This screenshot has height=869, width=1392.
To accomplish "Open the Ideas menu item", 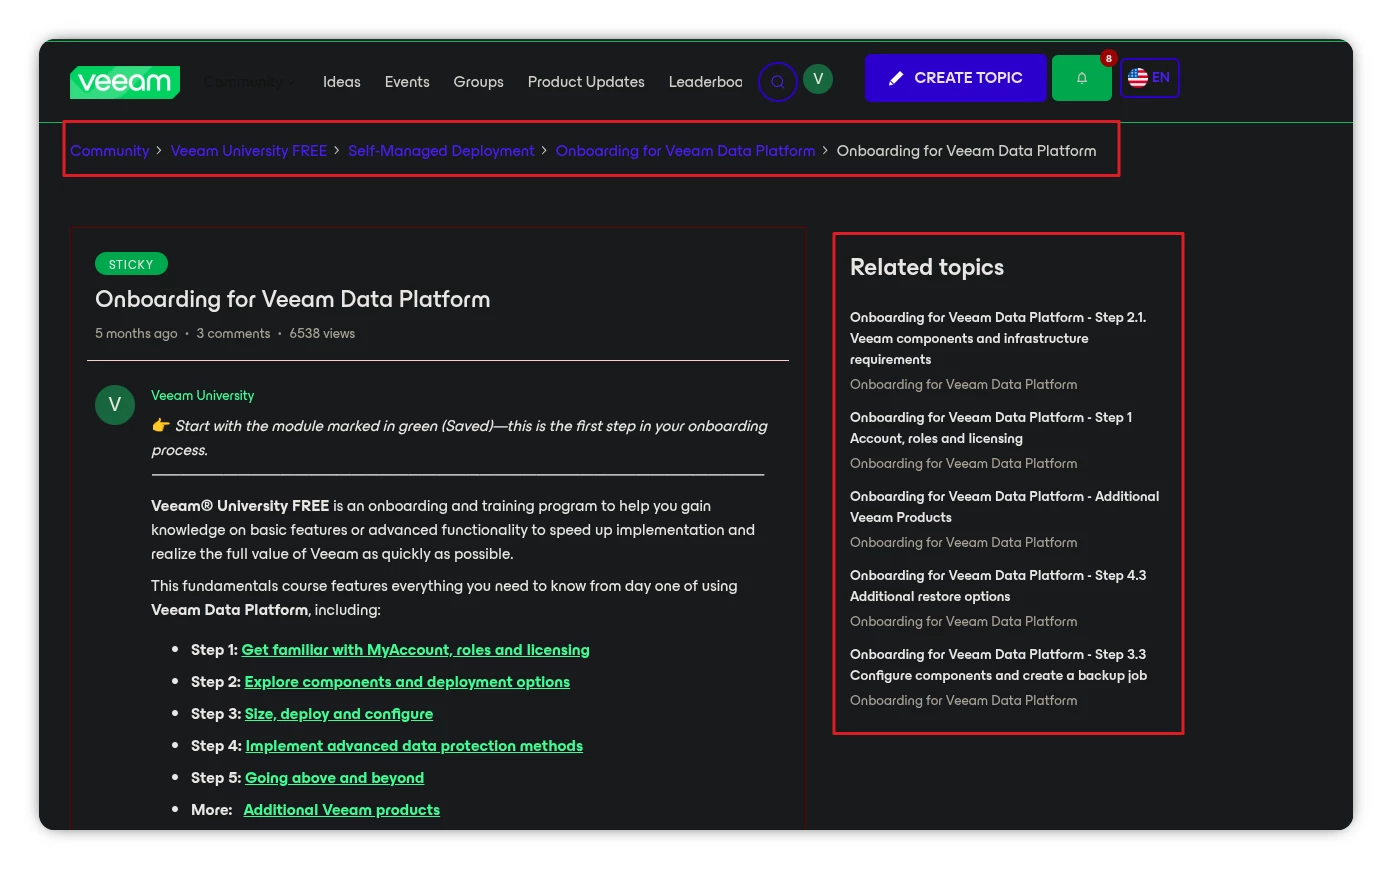I will (x=342, y=82).
